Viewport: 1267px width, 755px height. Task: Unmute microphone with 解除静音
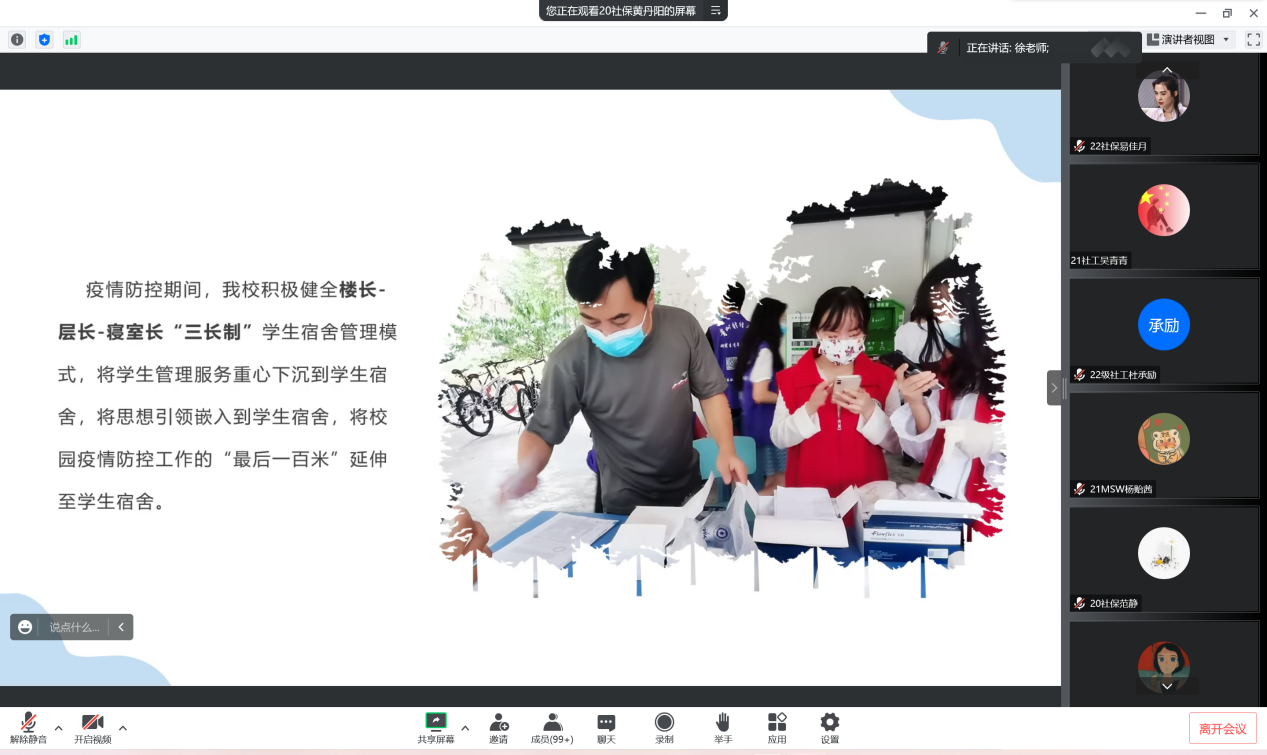[28, 728]
